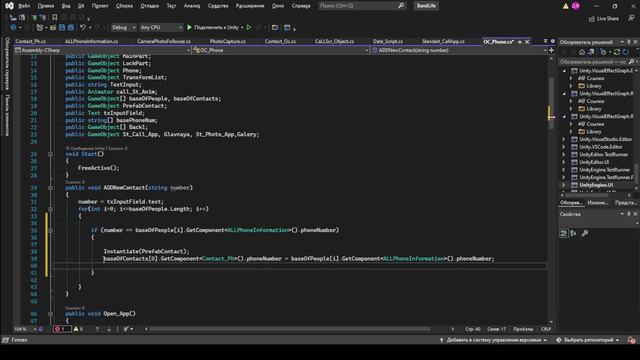
Task: Open the Any CPU platform dropdown
Action: click(x=161, y=27)
